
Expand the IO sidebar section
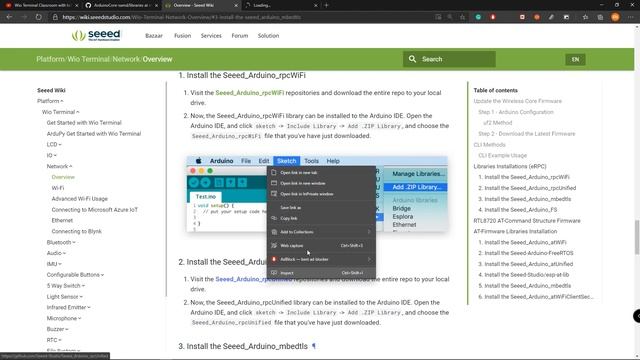(x=51, y=155)
